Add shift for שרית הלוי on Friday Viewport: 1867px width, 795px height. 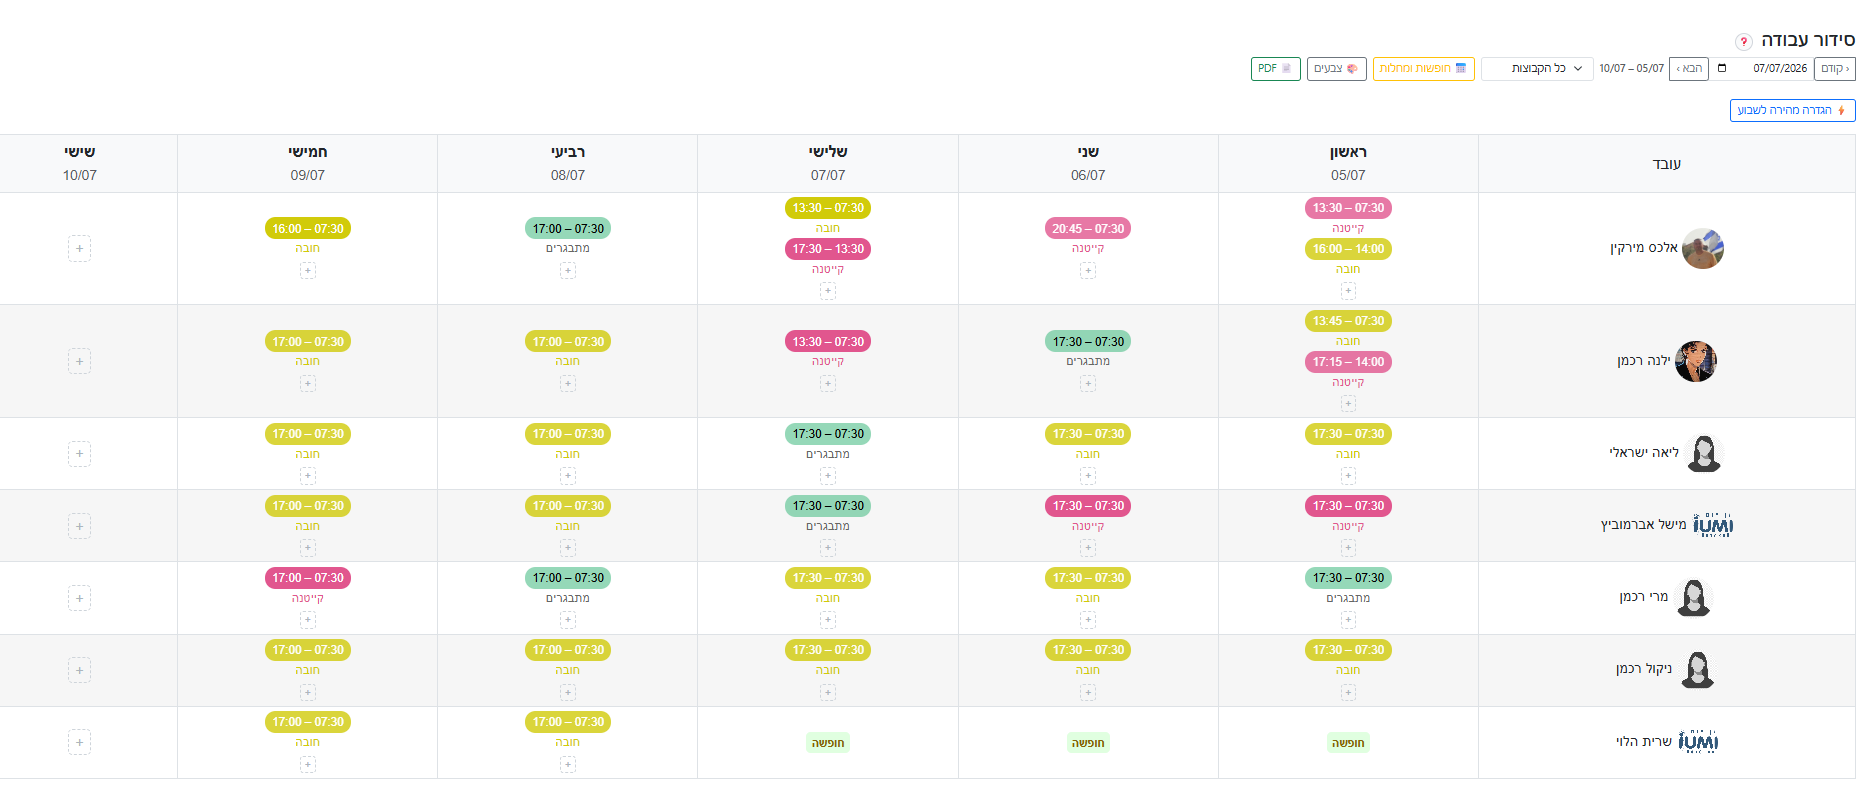80,743
